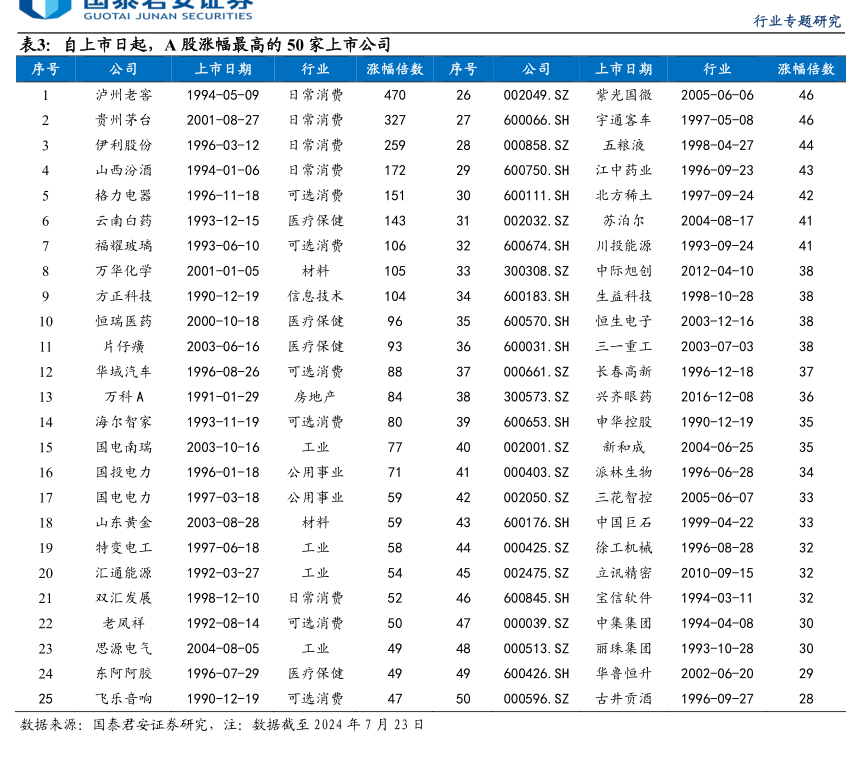Viewport: 853px width, 759px height.
Task: Select the 中国巨石 cell
Action: (624, 522)
